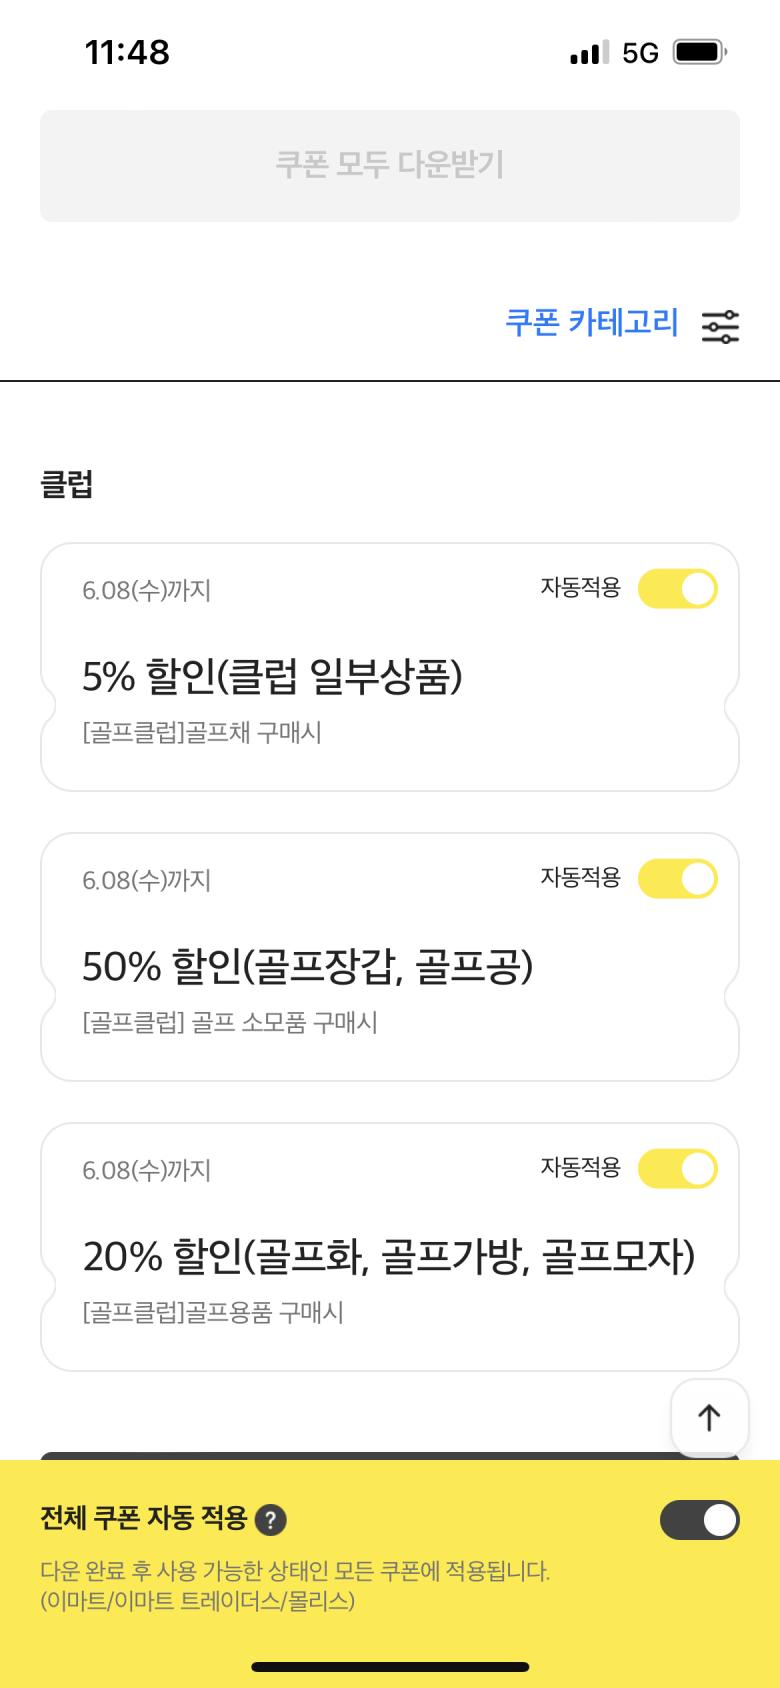Open the 20% 할인(골프화, 골프가방, 골프모자) coupon

(x=388, y=1257)
